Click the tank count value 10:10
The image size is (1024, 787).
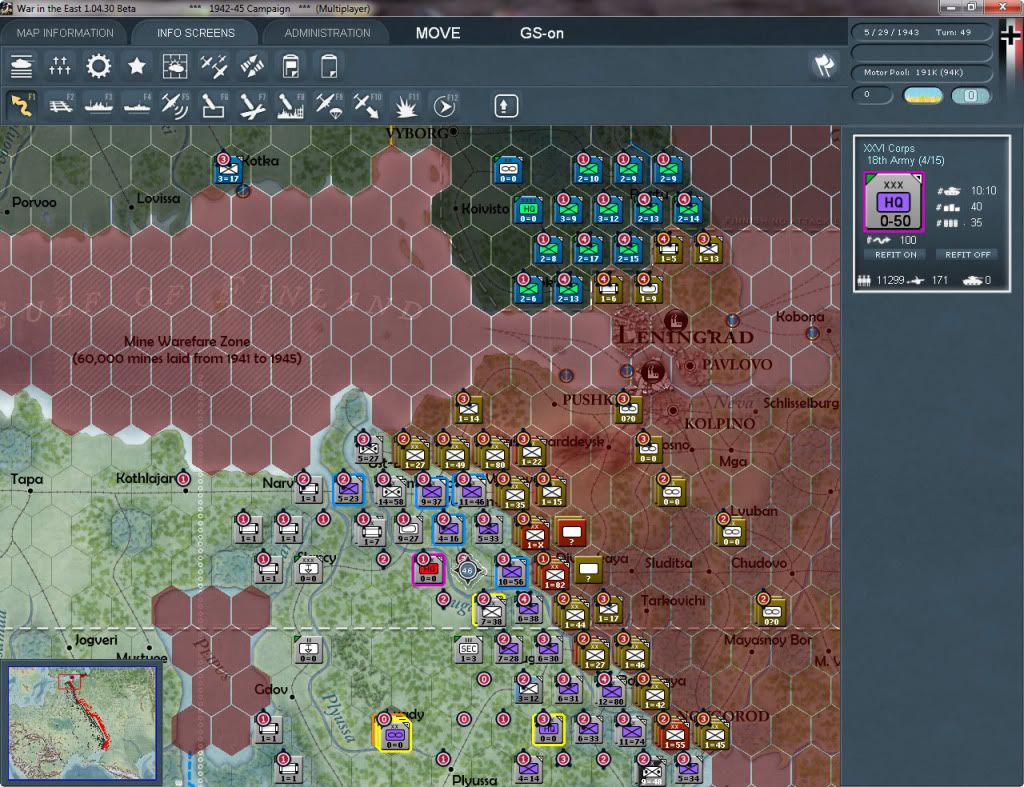(x=984, y=191)
